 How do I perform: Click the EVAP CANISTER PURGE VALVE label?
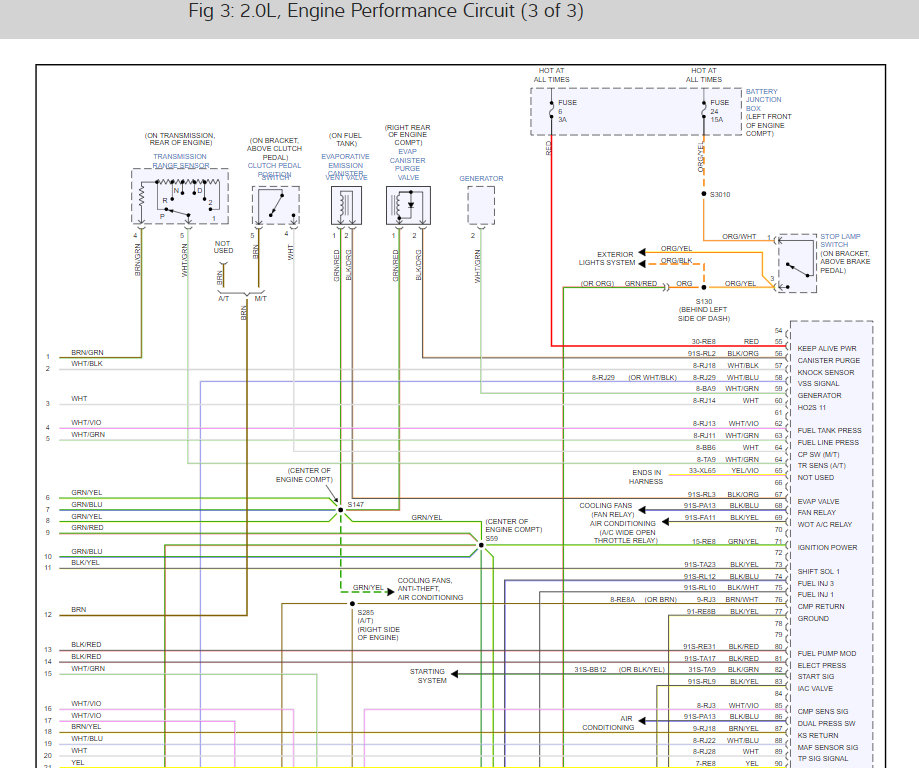click(407, 164)
